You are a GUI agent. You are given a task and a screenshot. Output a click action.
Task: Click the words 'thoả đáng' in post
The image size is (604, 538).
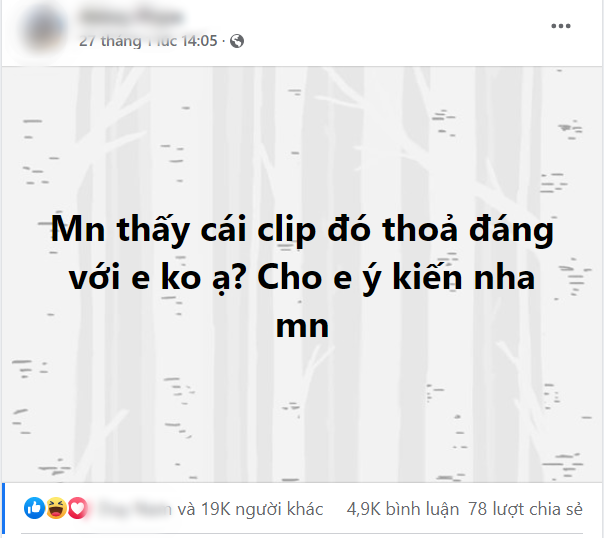(x=468, y=230)
